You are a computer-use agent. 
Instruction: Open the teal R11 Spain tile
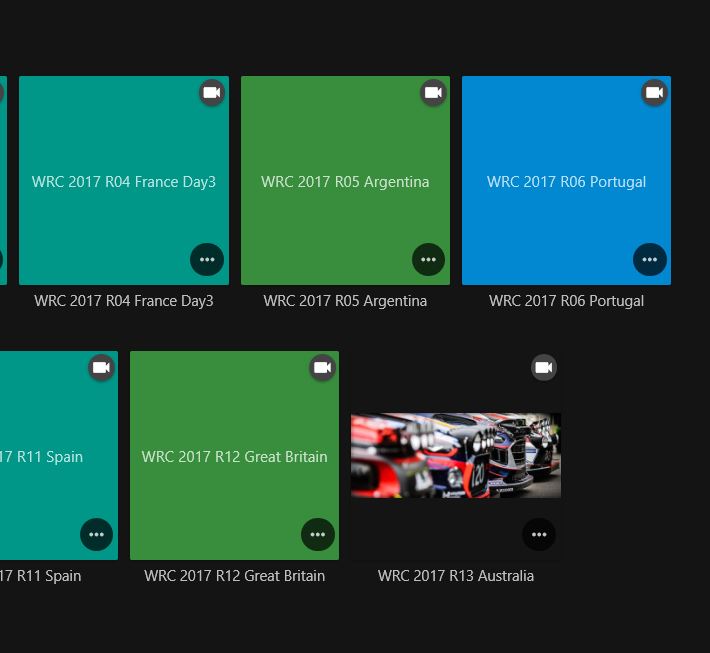pyautogui.click(x=59, y=456)
